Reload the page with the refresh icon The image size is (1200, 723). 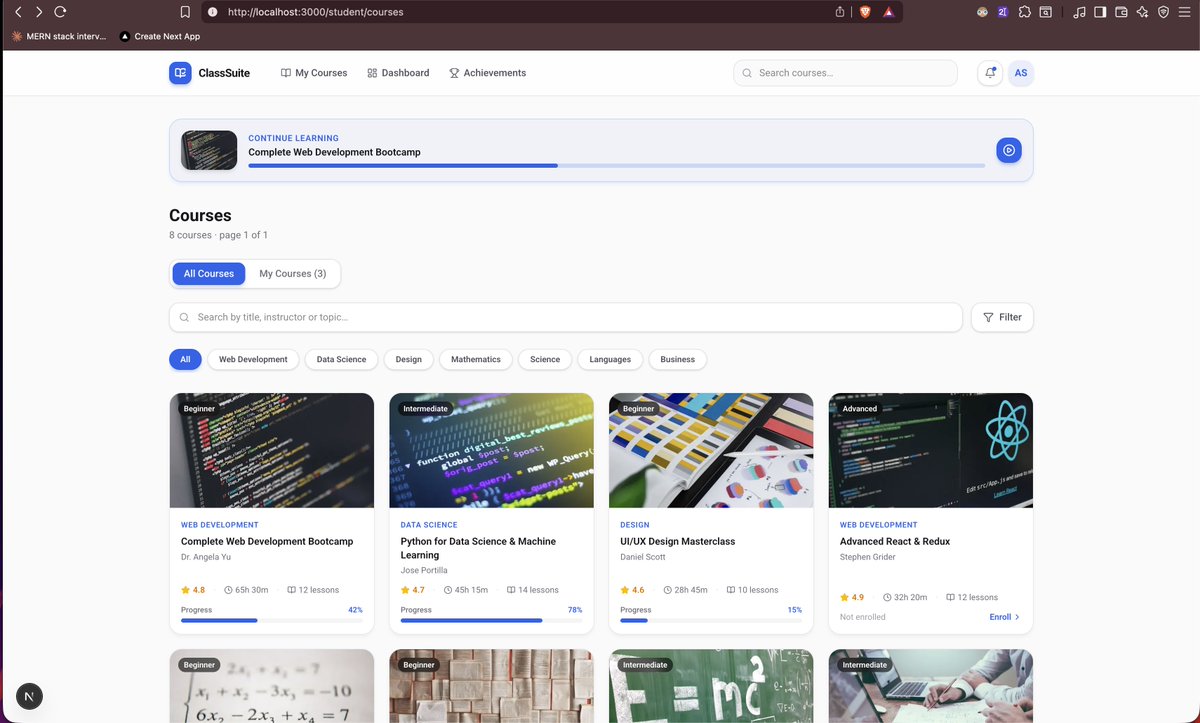click(x=60, y=12)
